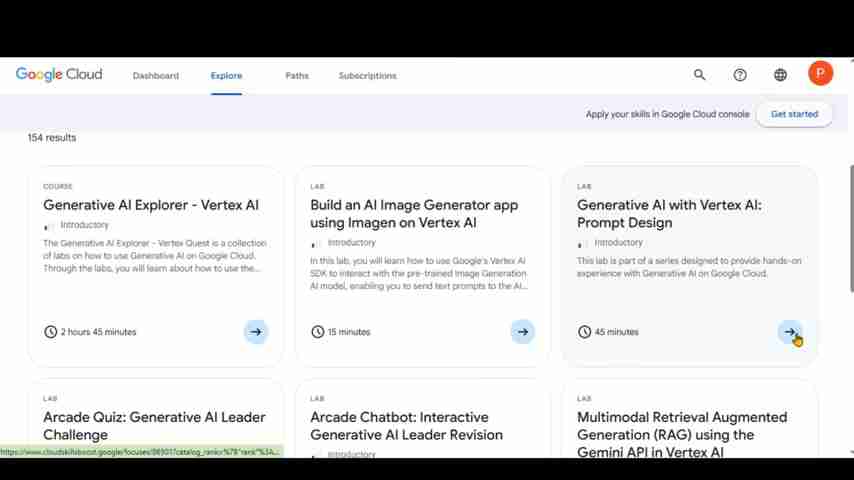This screenshot has width=854, height=480.
Task: Open Generative AI with Vertex AI: Prompt Design
Action: [669, 214]
